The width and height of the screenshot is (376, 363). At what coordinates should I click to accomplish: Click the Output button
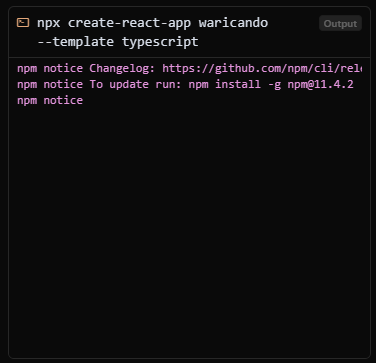coord(340,24)
